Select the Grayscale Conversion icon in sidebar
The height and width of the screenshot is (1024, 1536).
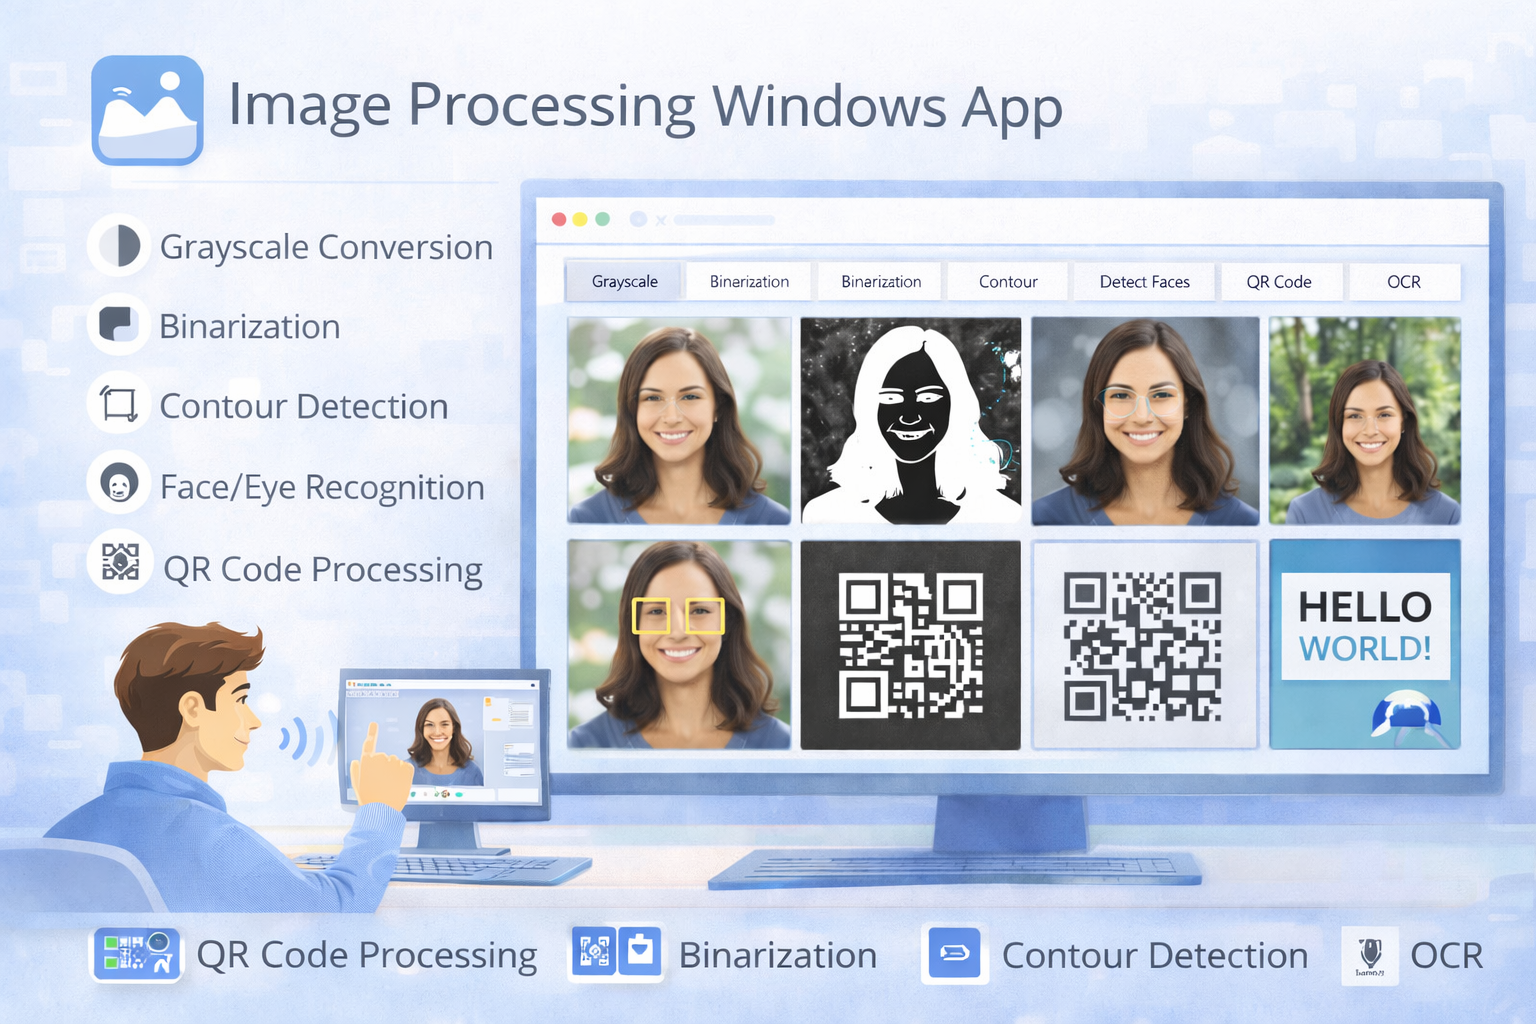[119, 245]
